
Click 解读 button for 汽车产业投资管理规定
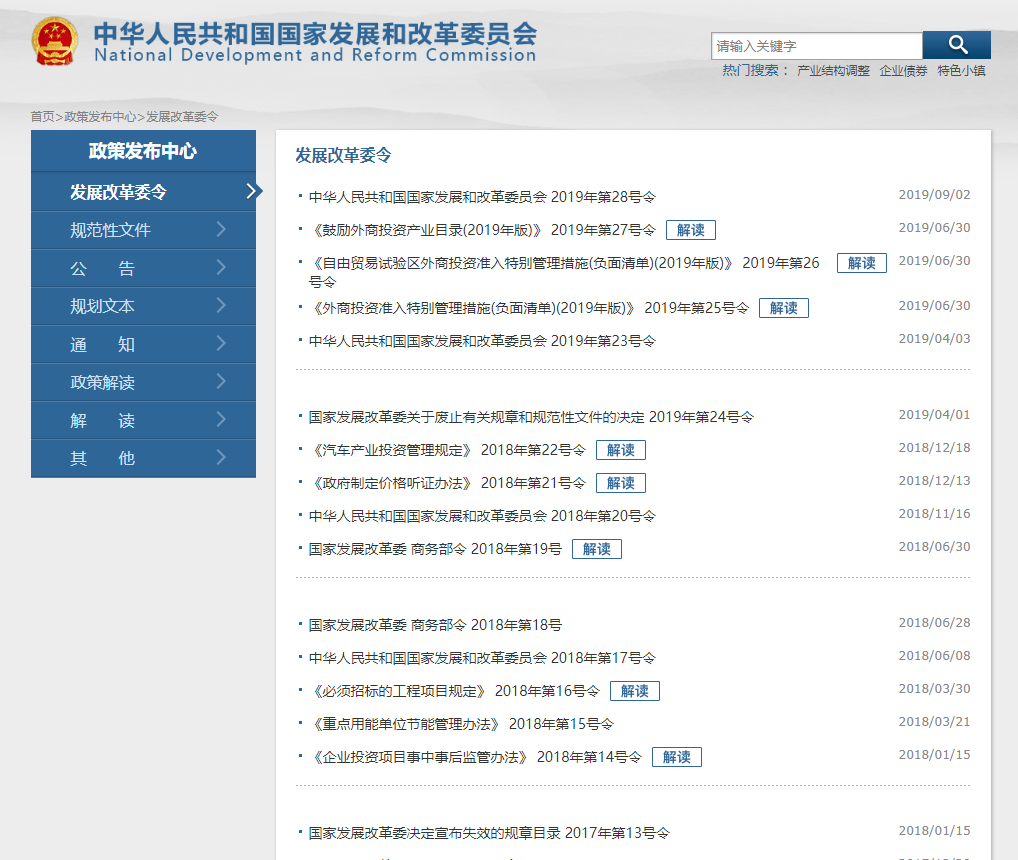coord(620,450)
